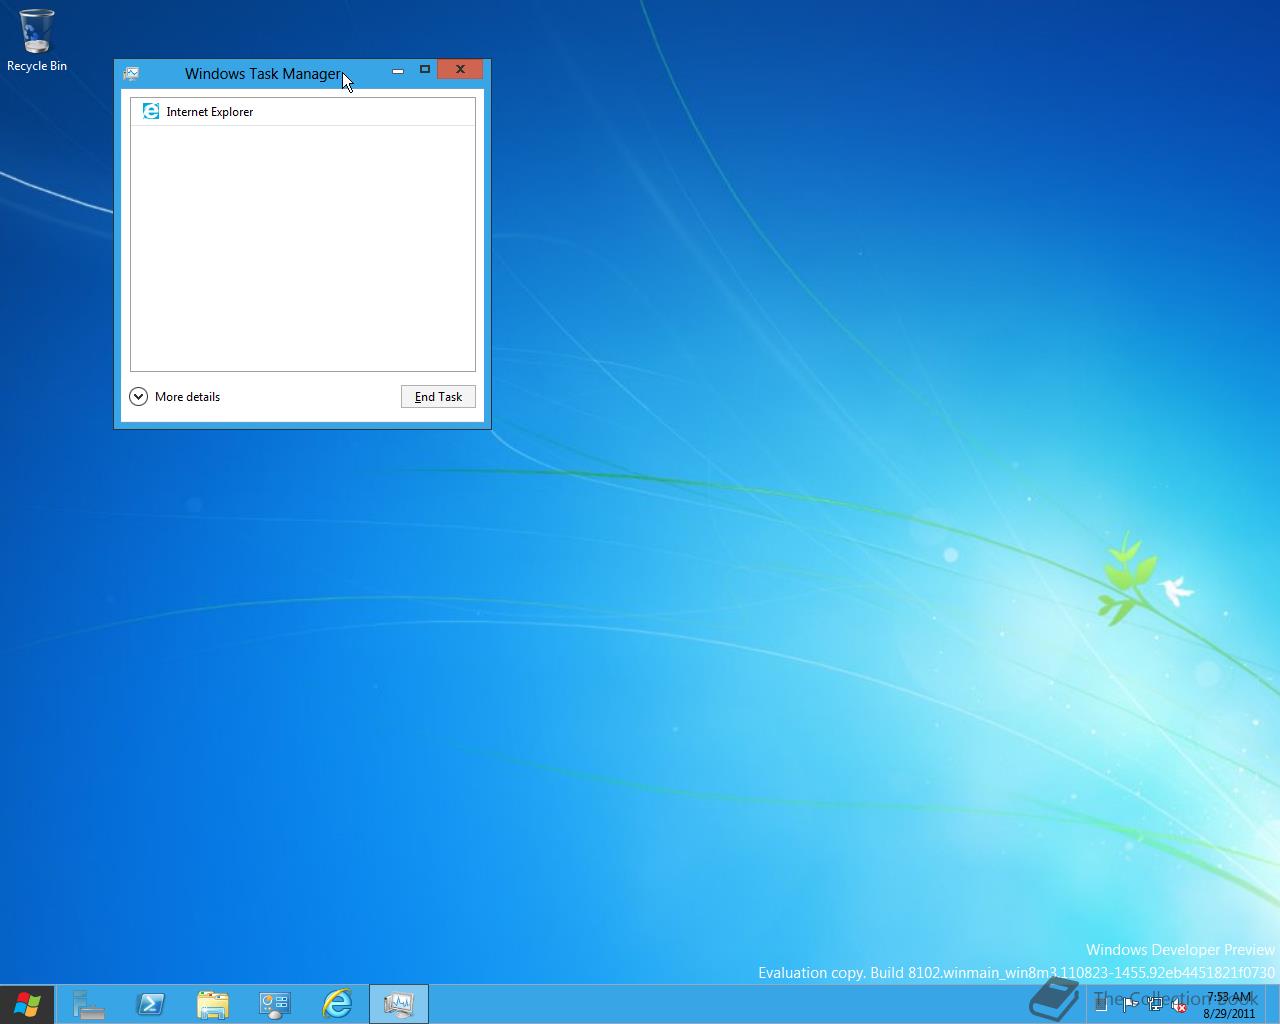Click the End Task button
The height and width of the screenshot is (1024, 1280).
tap(438, 397)
